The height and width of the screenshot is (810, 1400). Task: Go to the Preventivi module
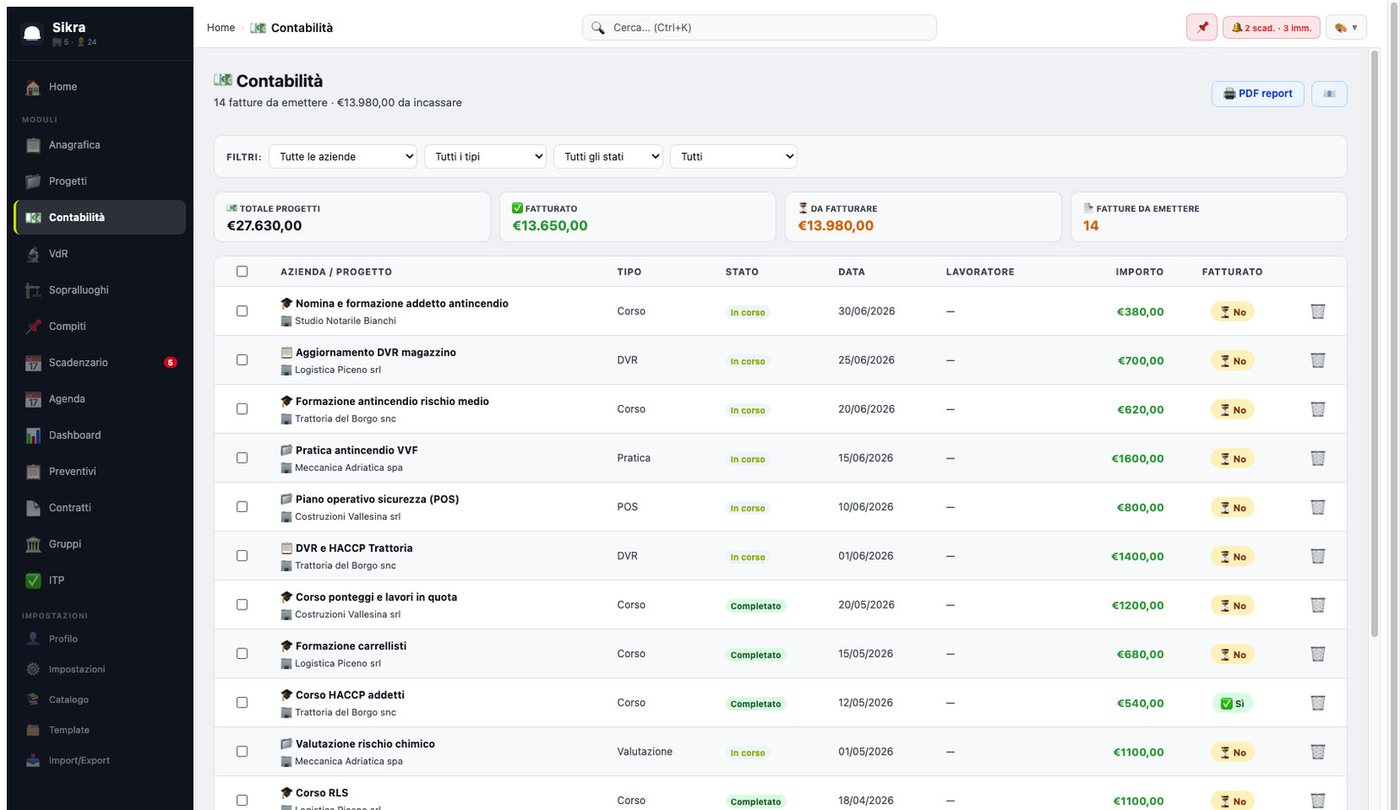[x=100, y=471]
